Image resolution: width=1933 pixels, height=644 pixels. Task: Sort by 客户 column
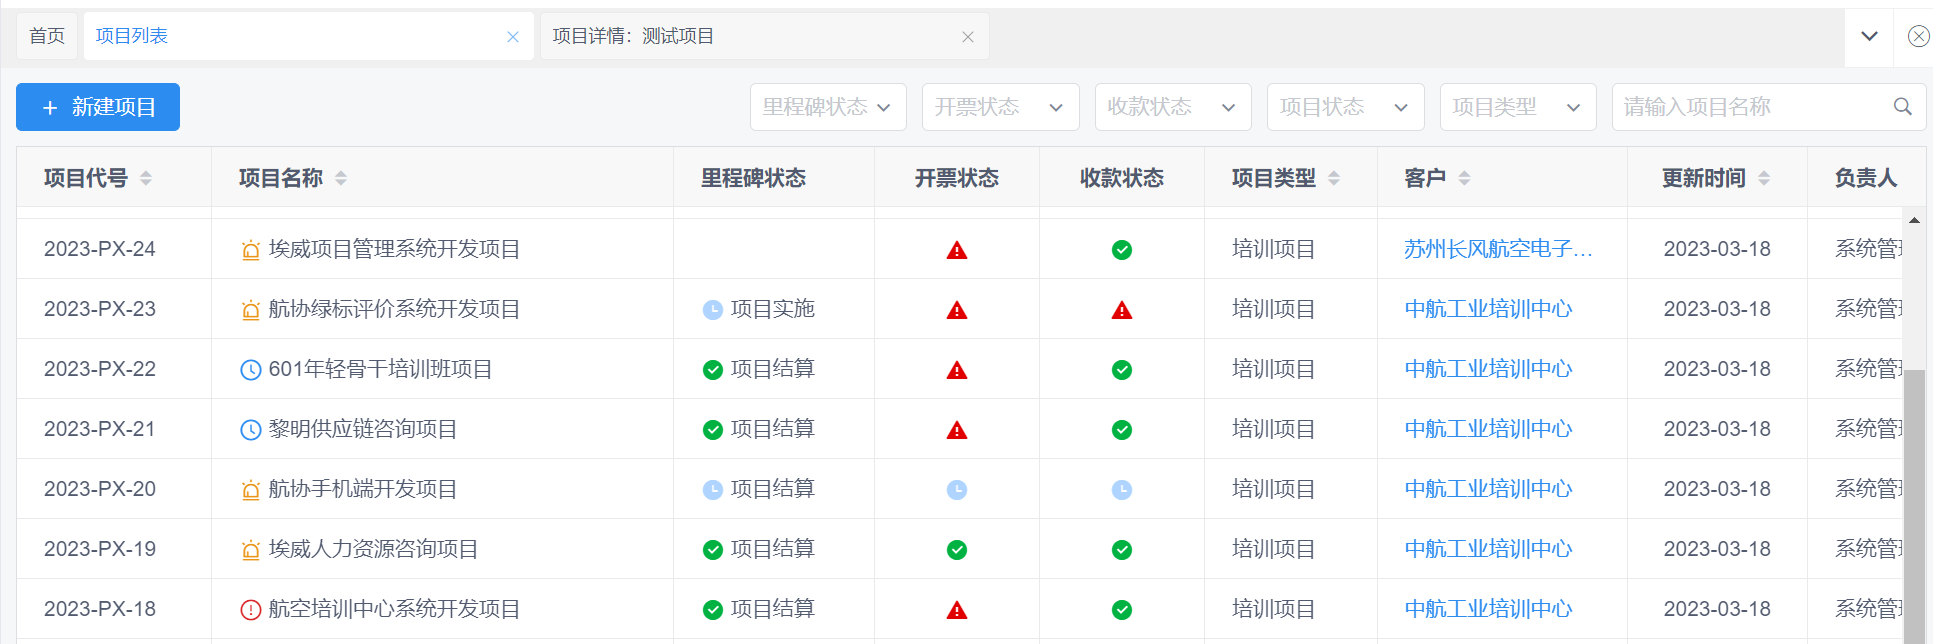click(x=1464, y=178)
